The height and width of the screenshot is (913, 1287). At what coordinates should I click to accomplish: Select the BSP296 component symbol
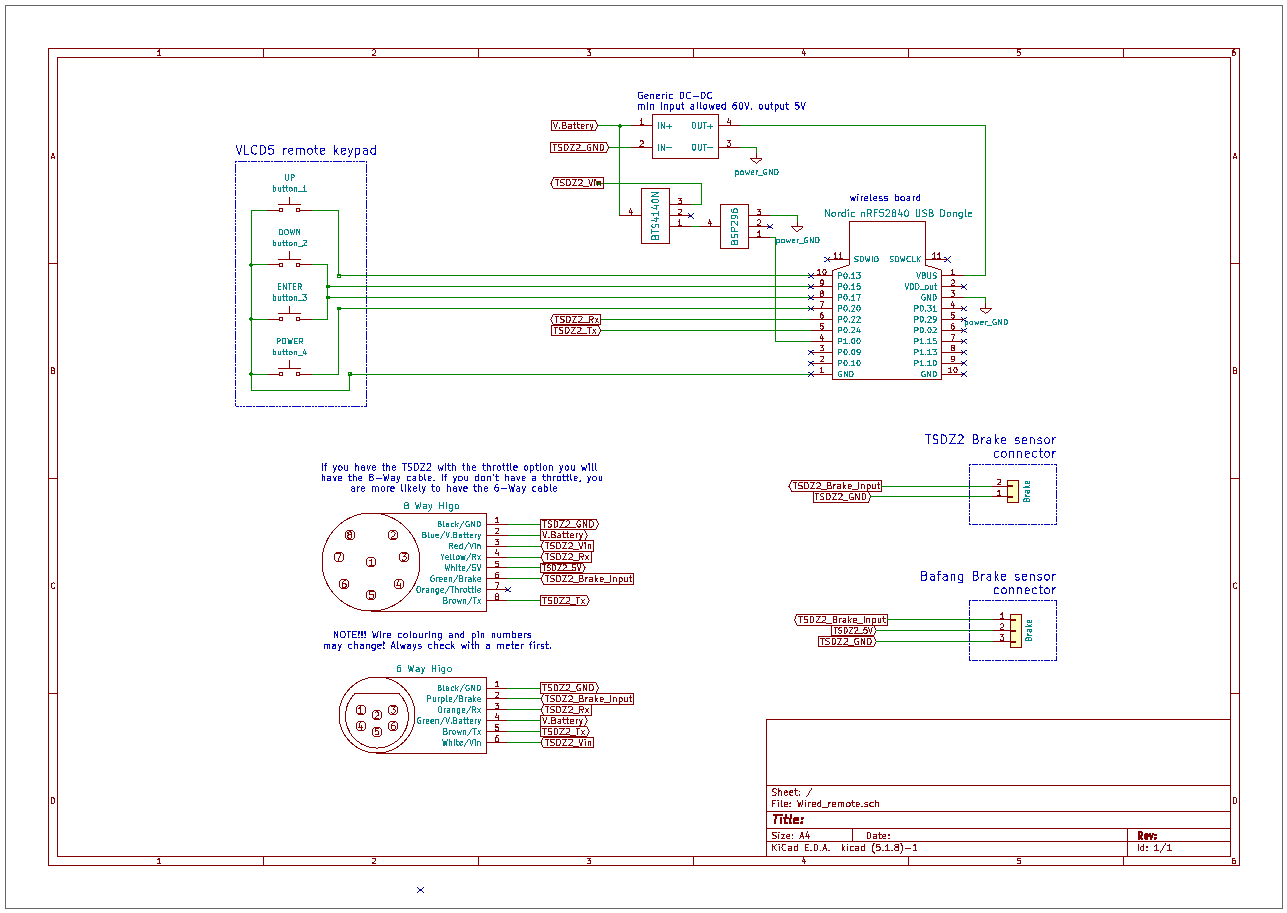pyautogui.click(x=734, y=225)
